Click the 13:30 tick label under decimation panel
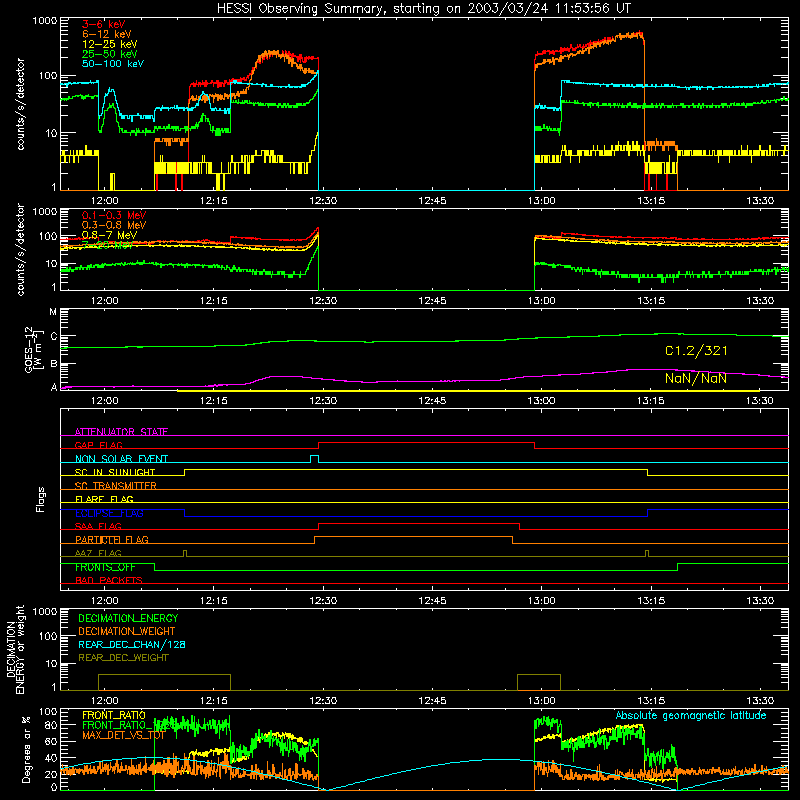800x800 pixels. coord(760,701)
